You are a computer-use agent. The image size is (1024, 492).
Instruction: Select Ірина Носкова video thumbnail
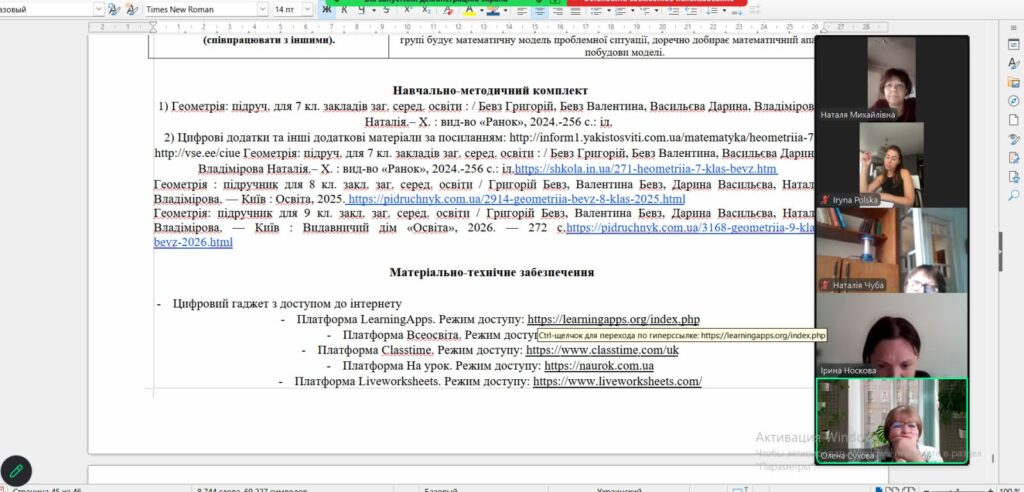[x=891, y=335]
